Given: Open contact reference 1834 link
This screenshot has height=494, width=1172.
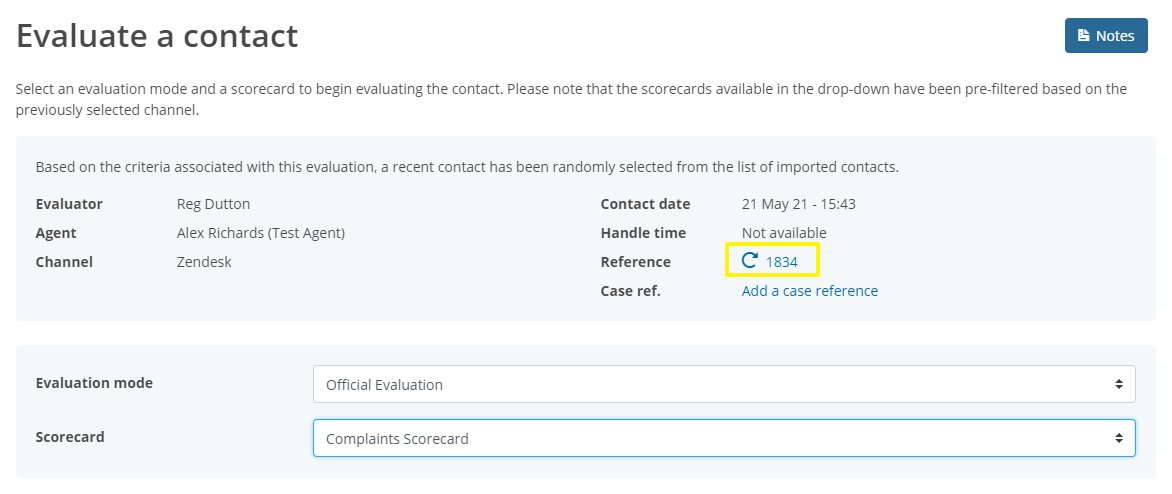Looking at the screenshot, I should point(781,262).
